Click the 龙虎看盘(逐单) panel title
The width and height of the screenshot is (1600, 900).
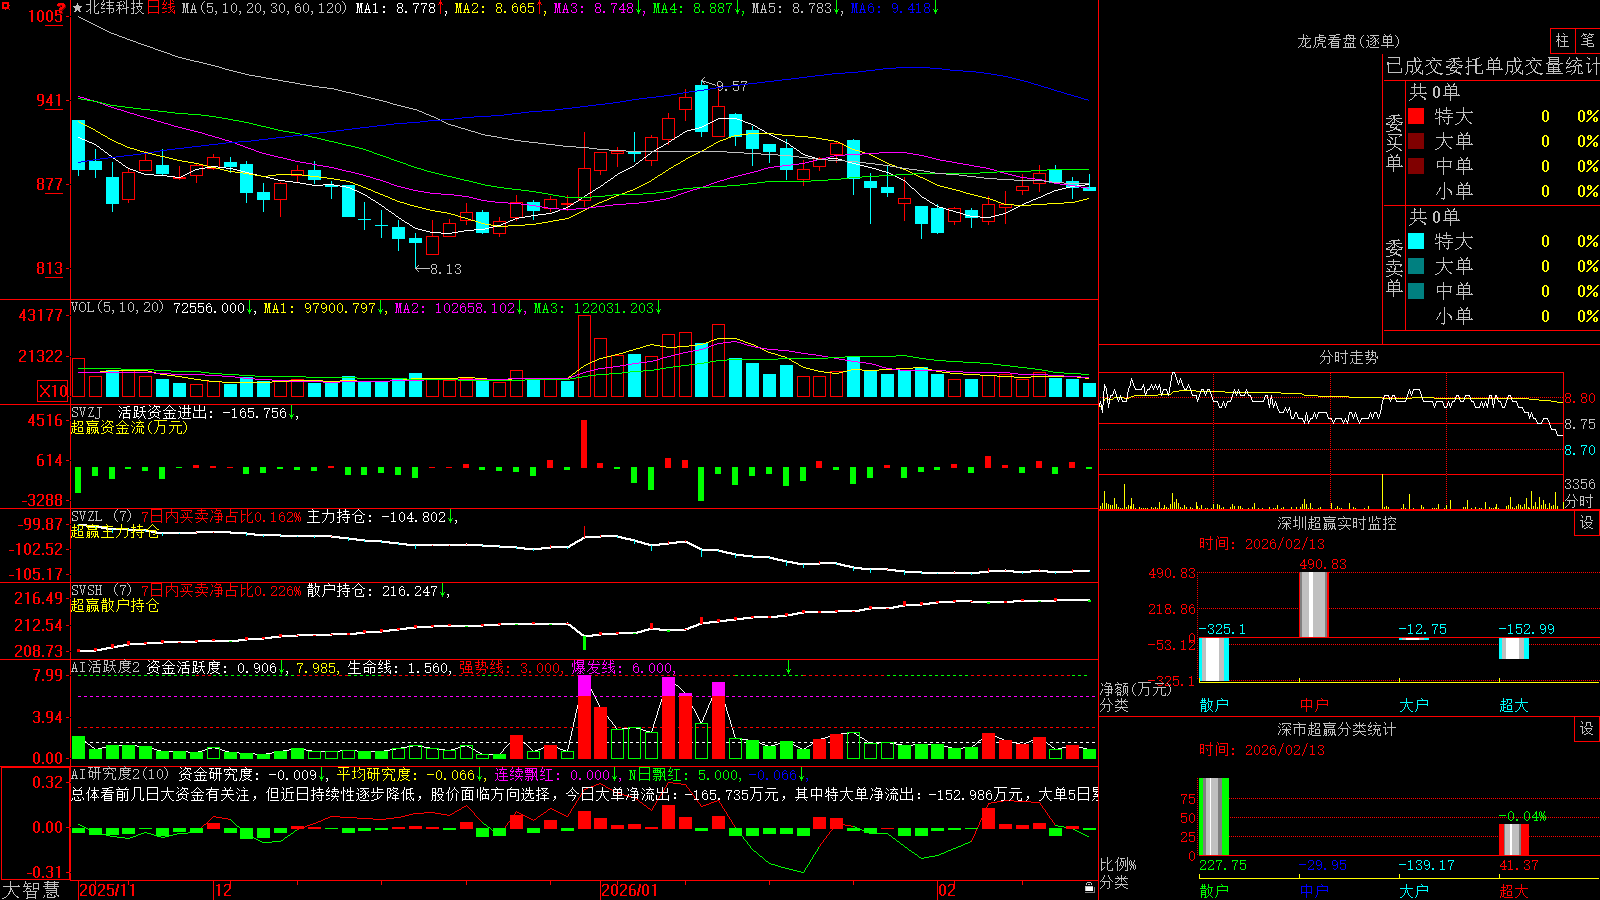(x=1348, y=41)
